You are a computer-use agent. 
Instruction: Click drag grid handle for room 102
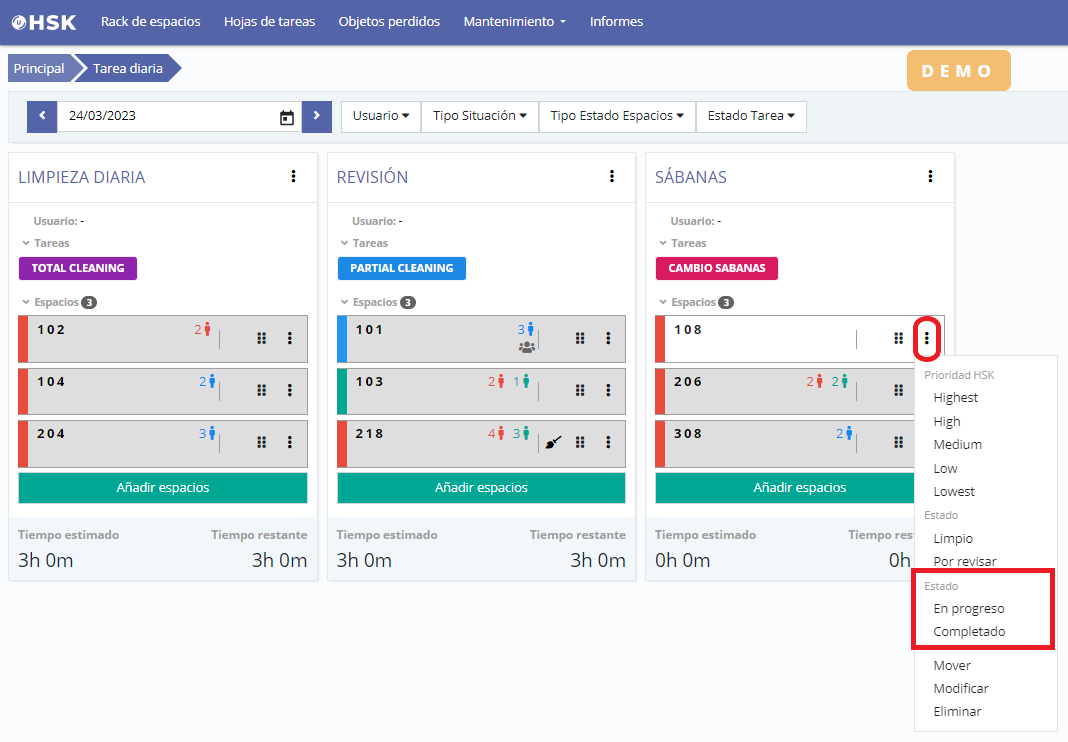(x=262, y=338)
